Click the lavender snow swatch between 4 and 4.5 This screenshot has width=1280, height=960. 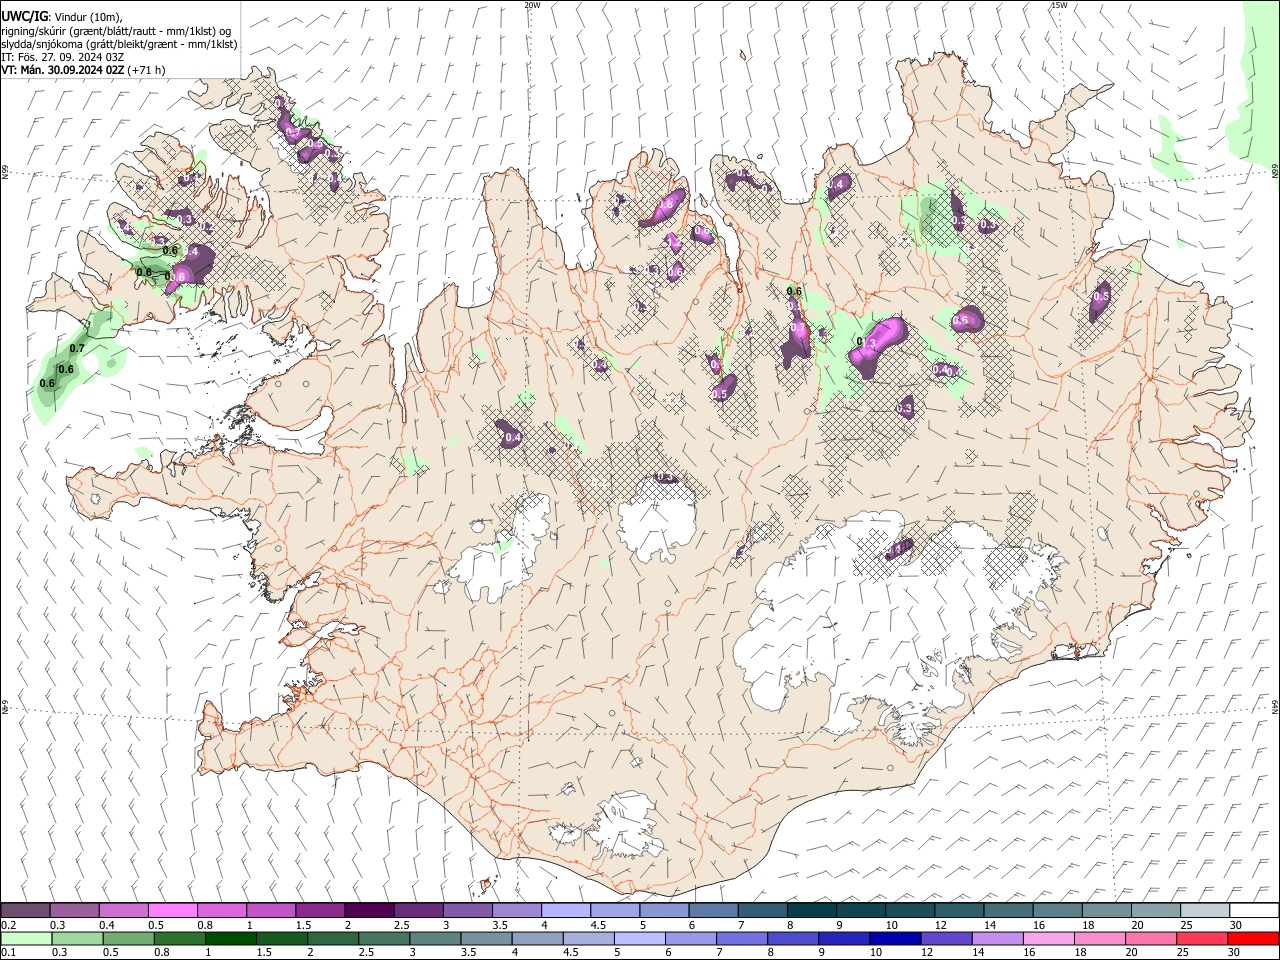[566, 910]
